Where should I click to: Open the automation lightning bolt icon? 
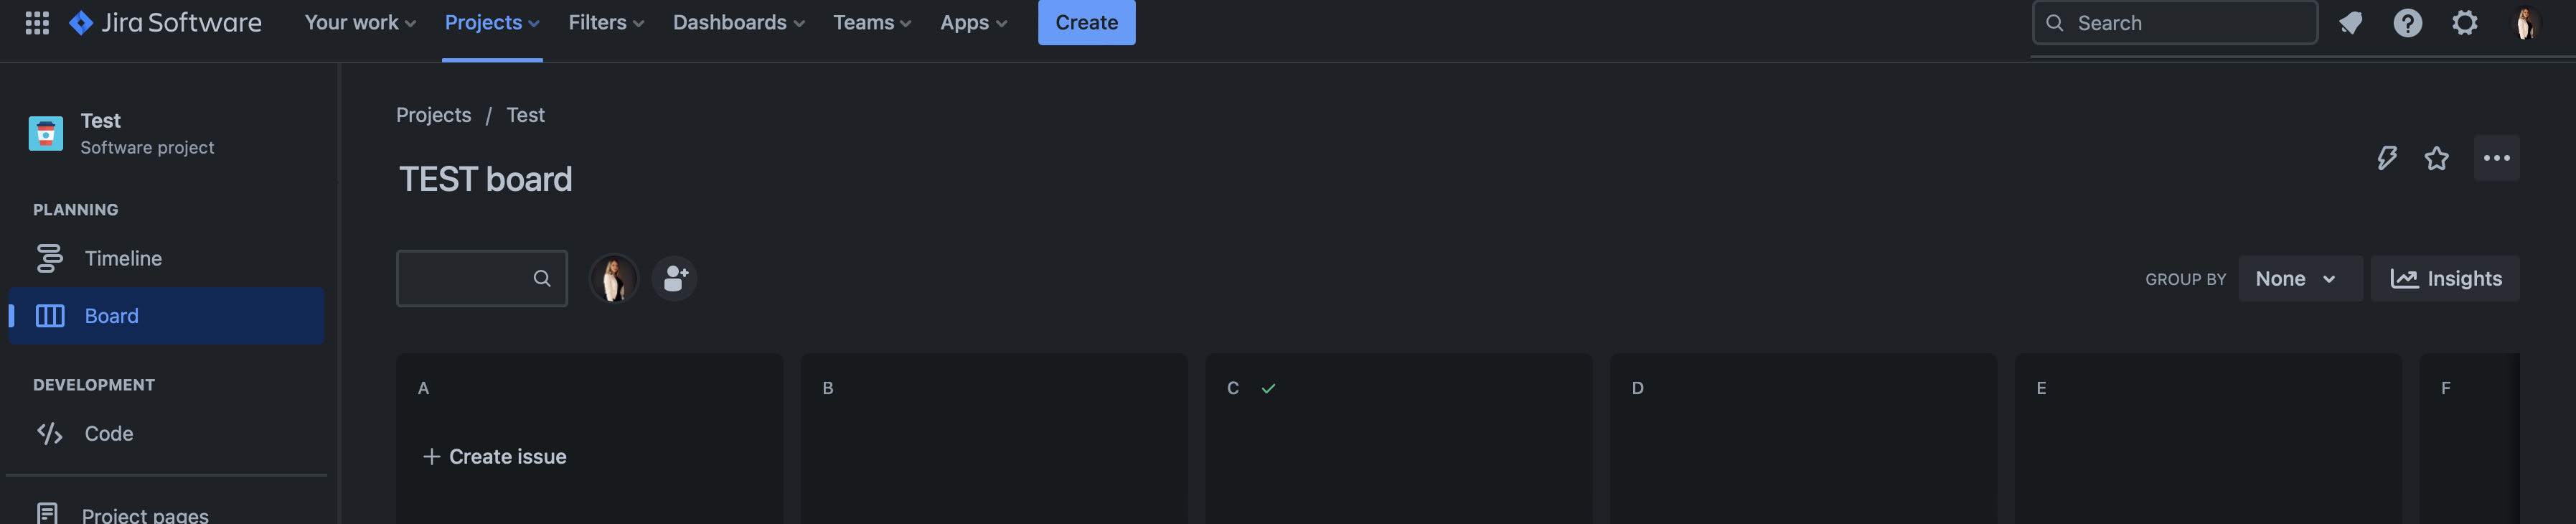2386,158
